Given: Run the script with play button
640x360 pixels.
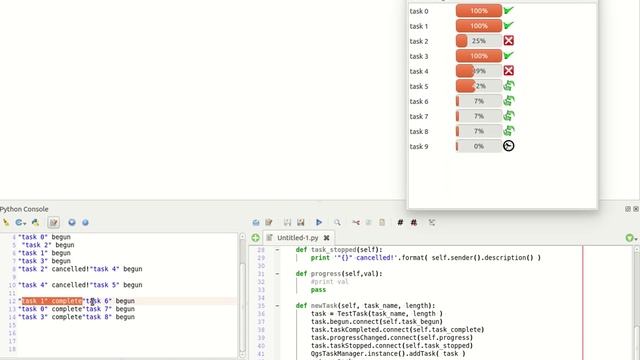Looking at the screenshot, I should coord(319,222).
